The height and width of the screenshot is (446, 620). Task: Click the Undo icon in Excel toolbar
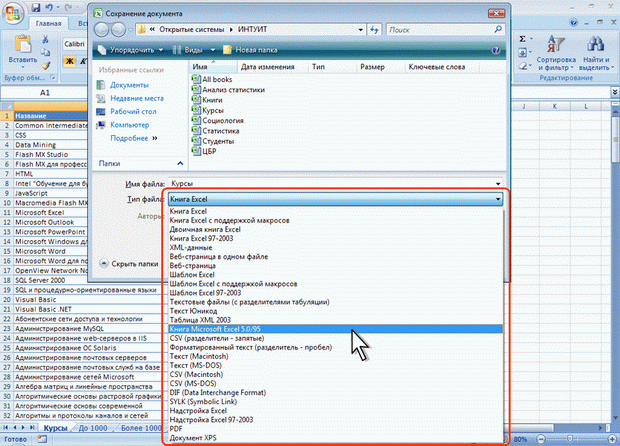pos(49,7)
